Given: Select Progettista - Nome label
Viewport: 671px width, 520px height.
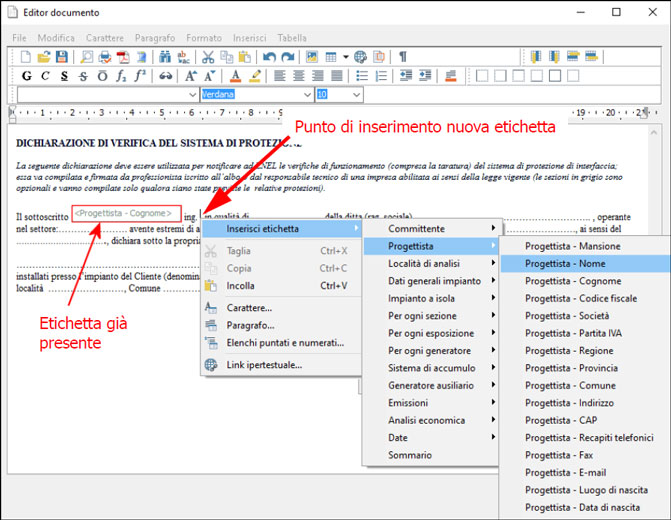Looking at the screenshot, I should point(585,264).
